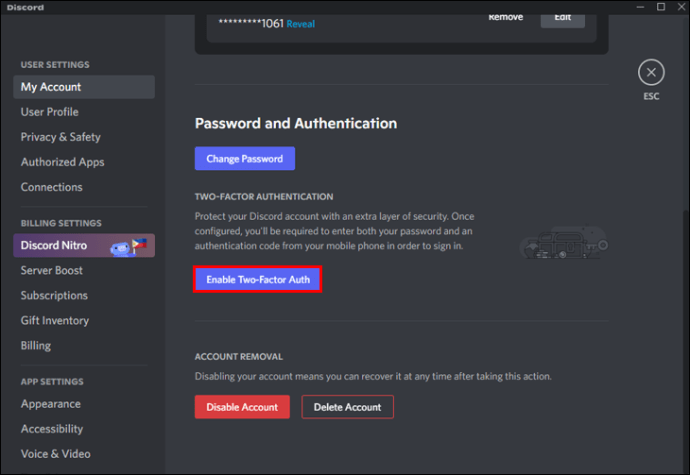The image size is (690, 475).
Task: Enable Two-Factor Auth
Action: (258, 280)
